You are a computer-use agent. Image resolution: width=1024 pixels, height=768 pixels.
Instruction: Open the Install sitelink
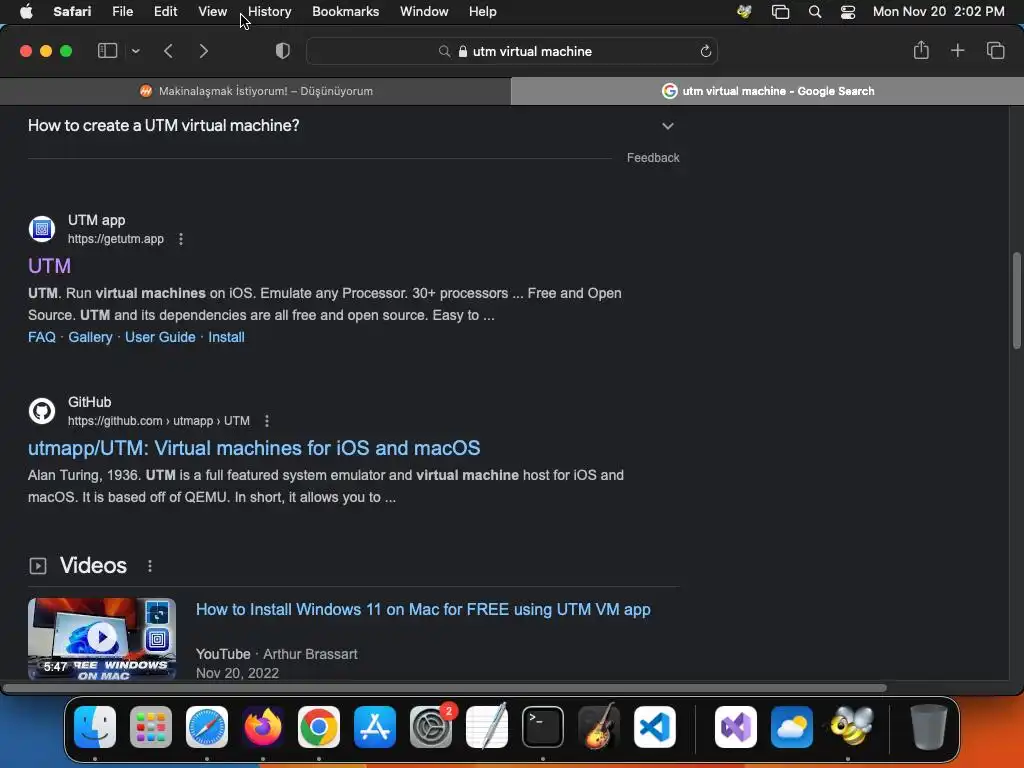(226, 337)
